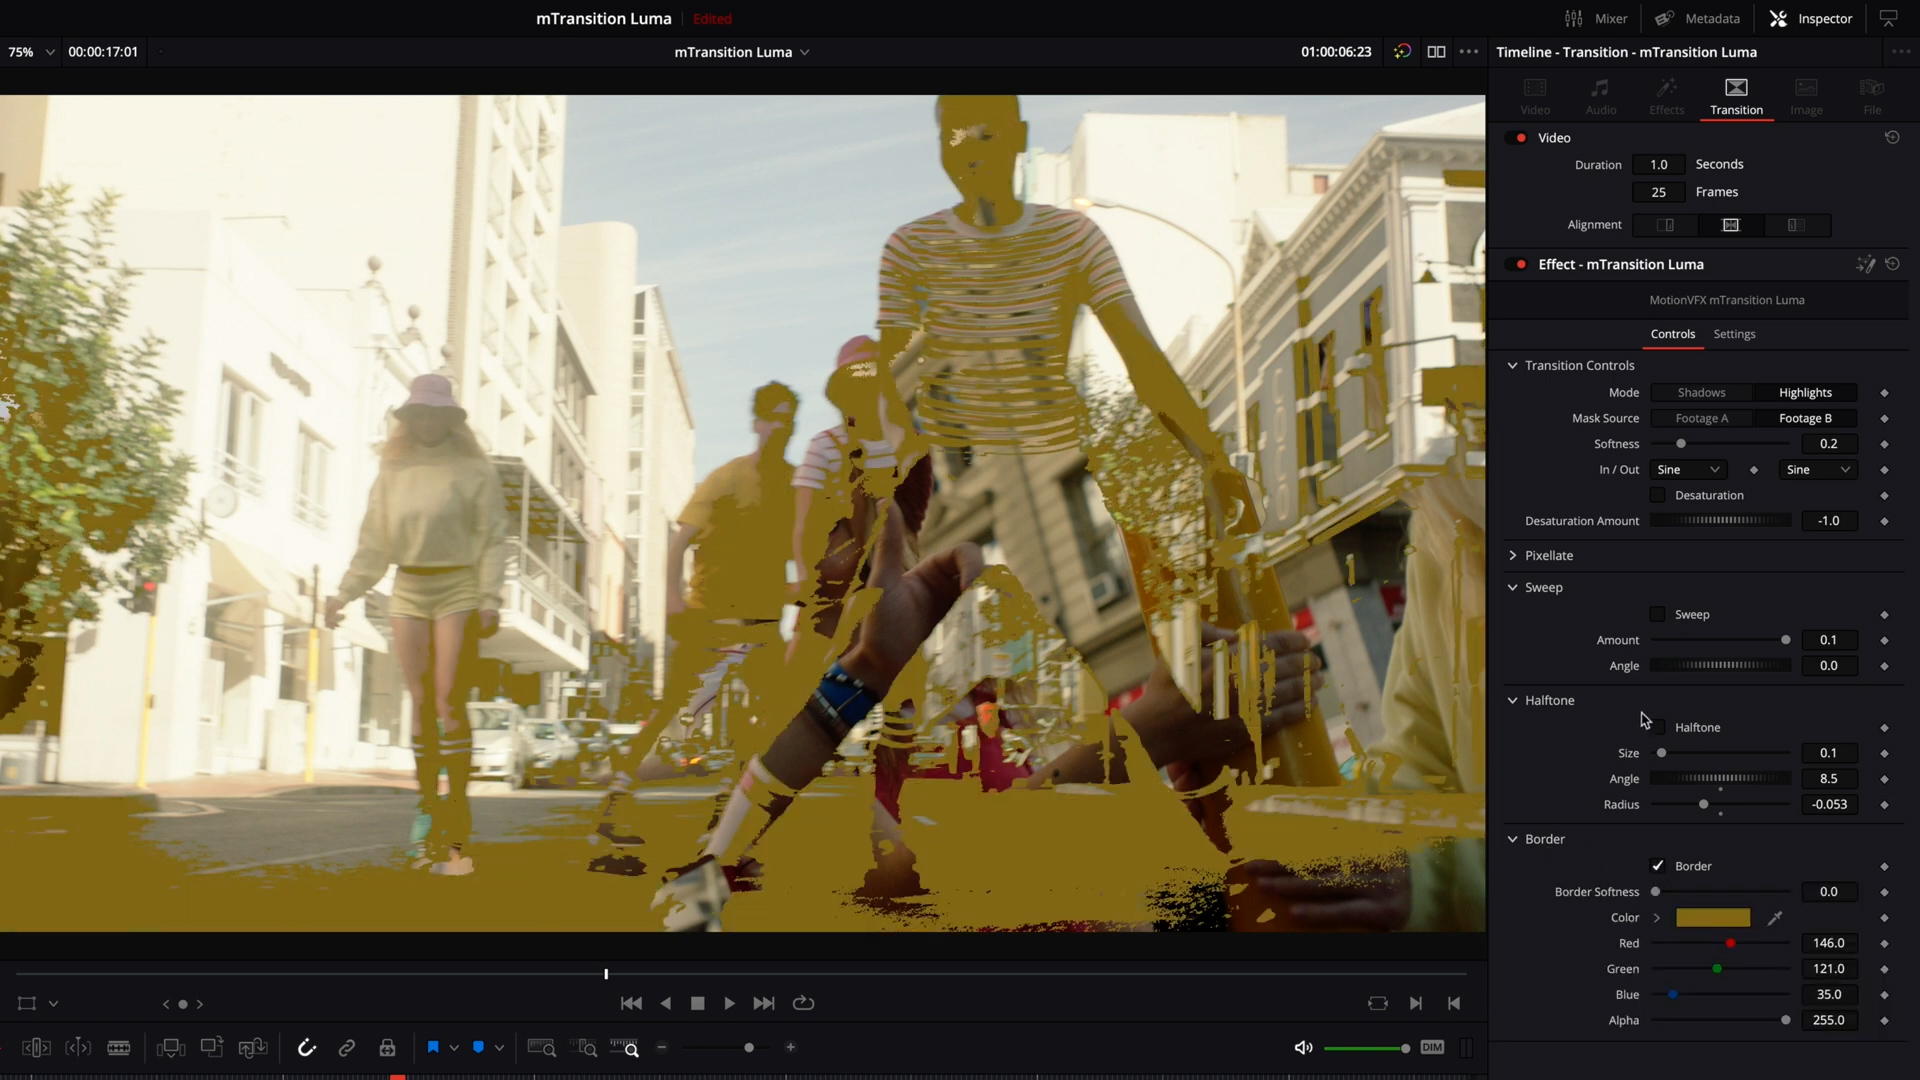Click the Video tab in Inspector
Image resolution: width=1920 pixels, height=1080 pixels.
[1534, 95]
